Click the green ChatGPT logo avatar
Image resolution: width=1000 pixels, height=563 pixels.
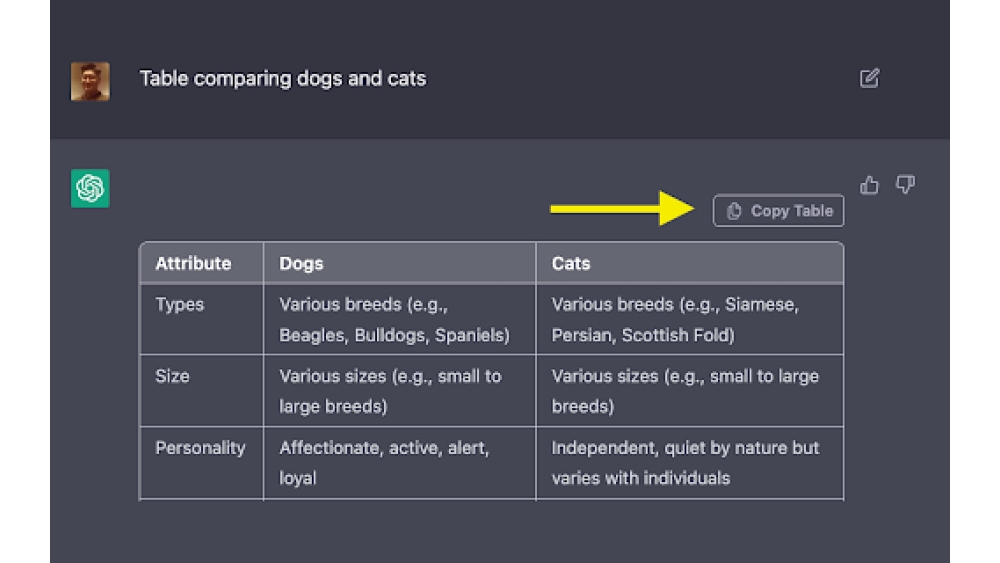tap(90, 188)
